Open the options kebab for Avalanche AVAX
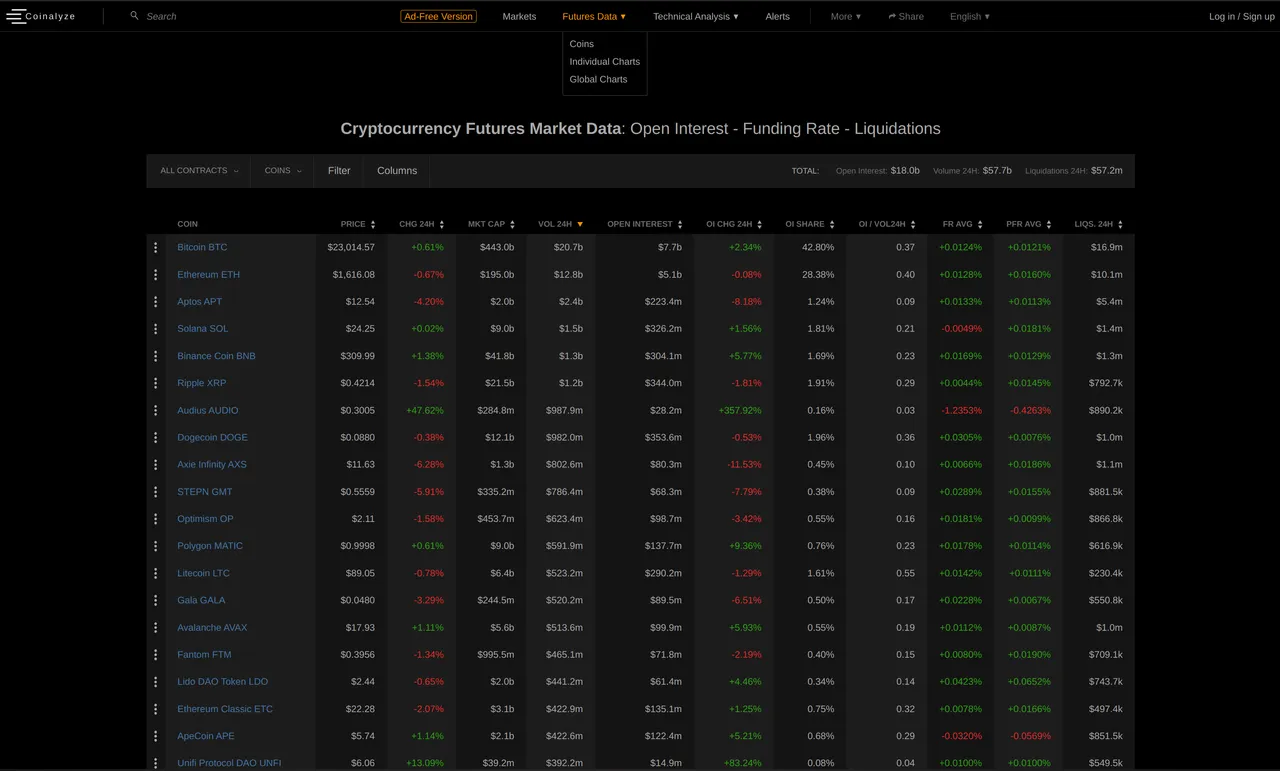This screenshot has height=771, width=1280. coord(156,627)
